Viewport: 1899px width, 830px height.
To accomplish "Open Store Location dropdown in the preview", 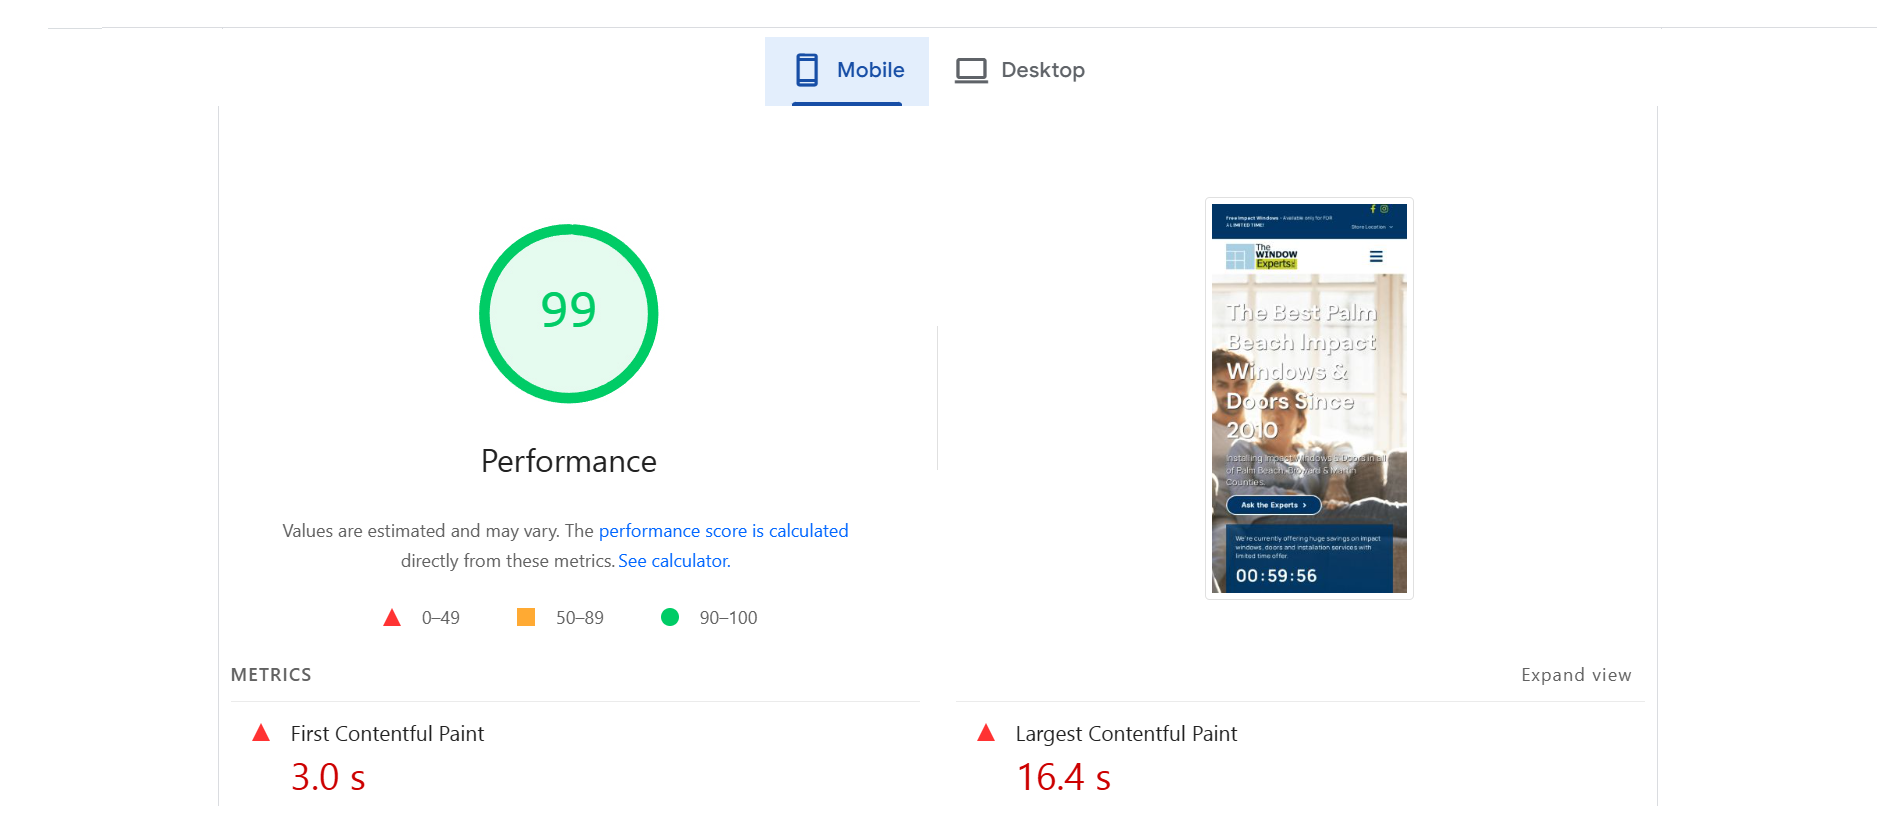I will point(1371,227).
